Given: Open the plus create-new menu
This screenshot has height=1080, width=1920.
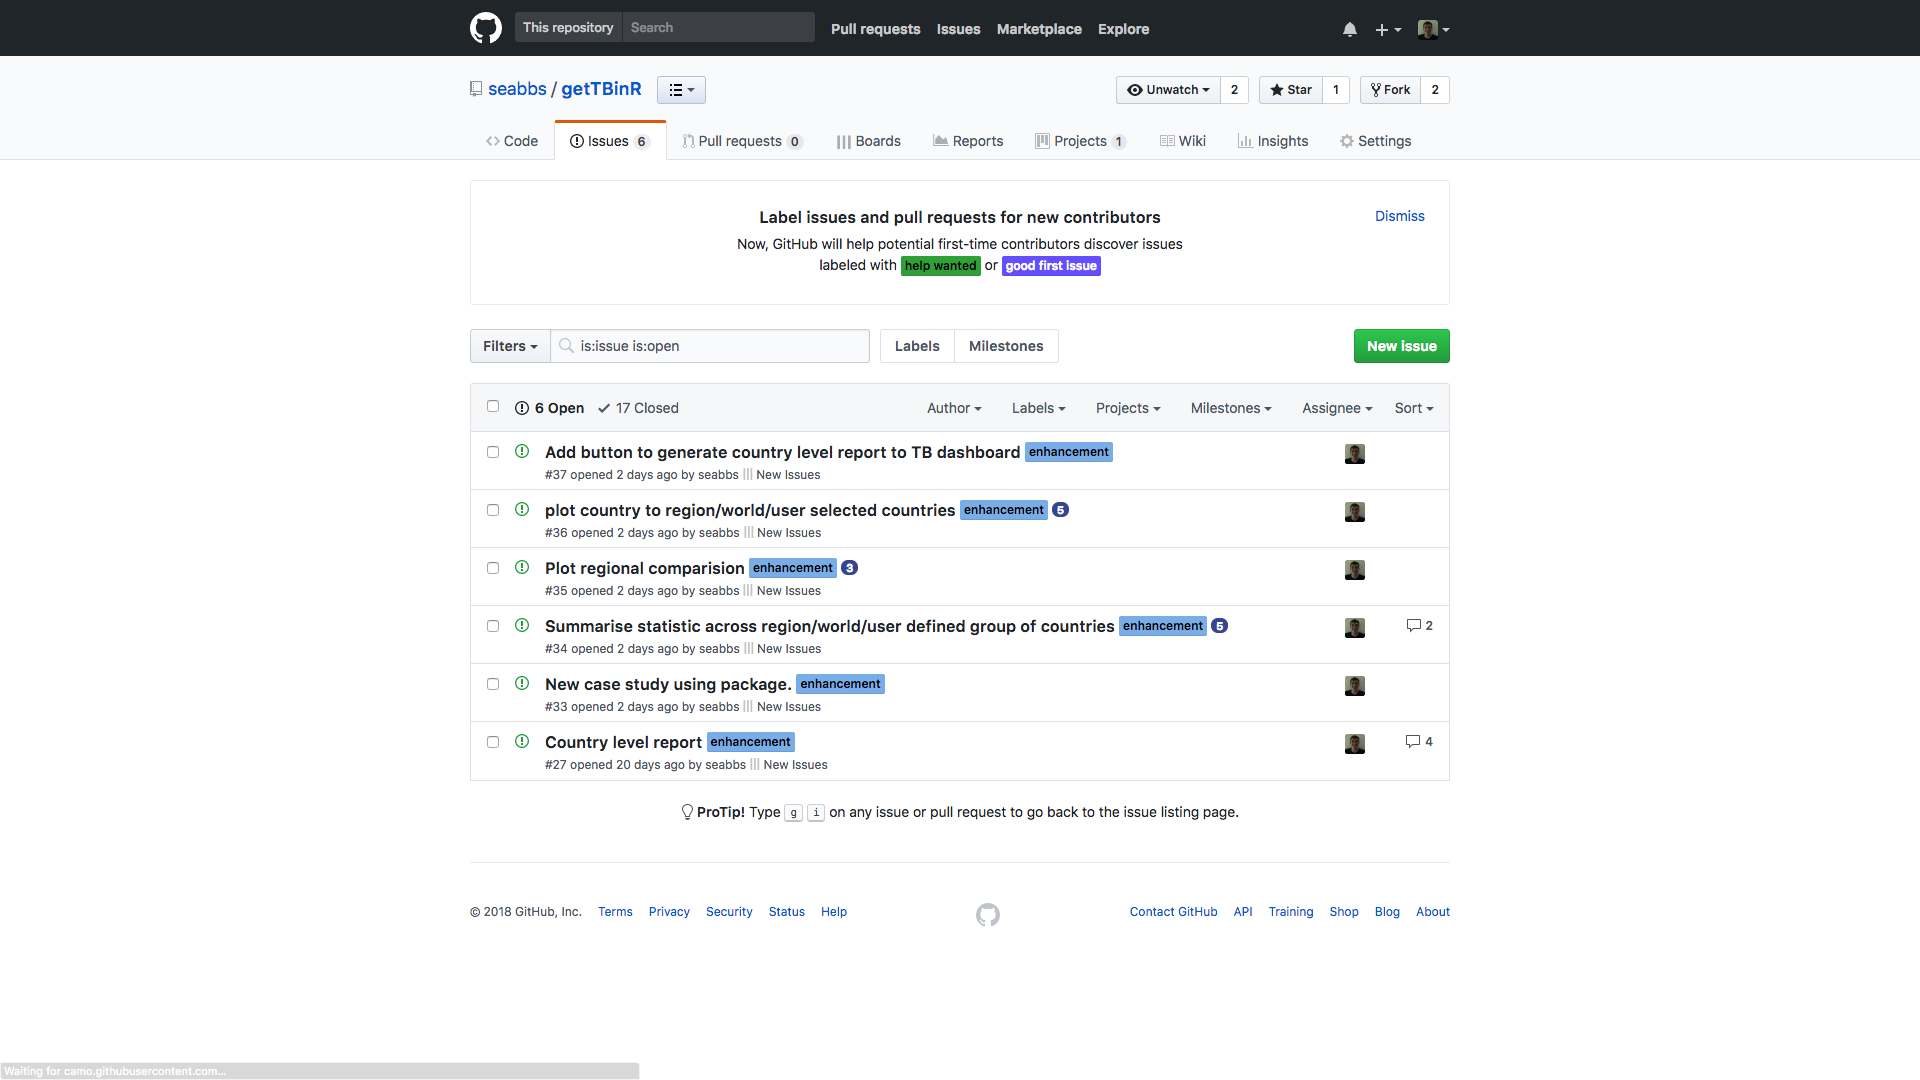Looking at the screenshot, I should (1388, 30).
